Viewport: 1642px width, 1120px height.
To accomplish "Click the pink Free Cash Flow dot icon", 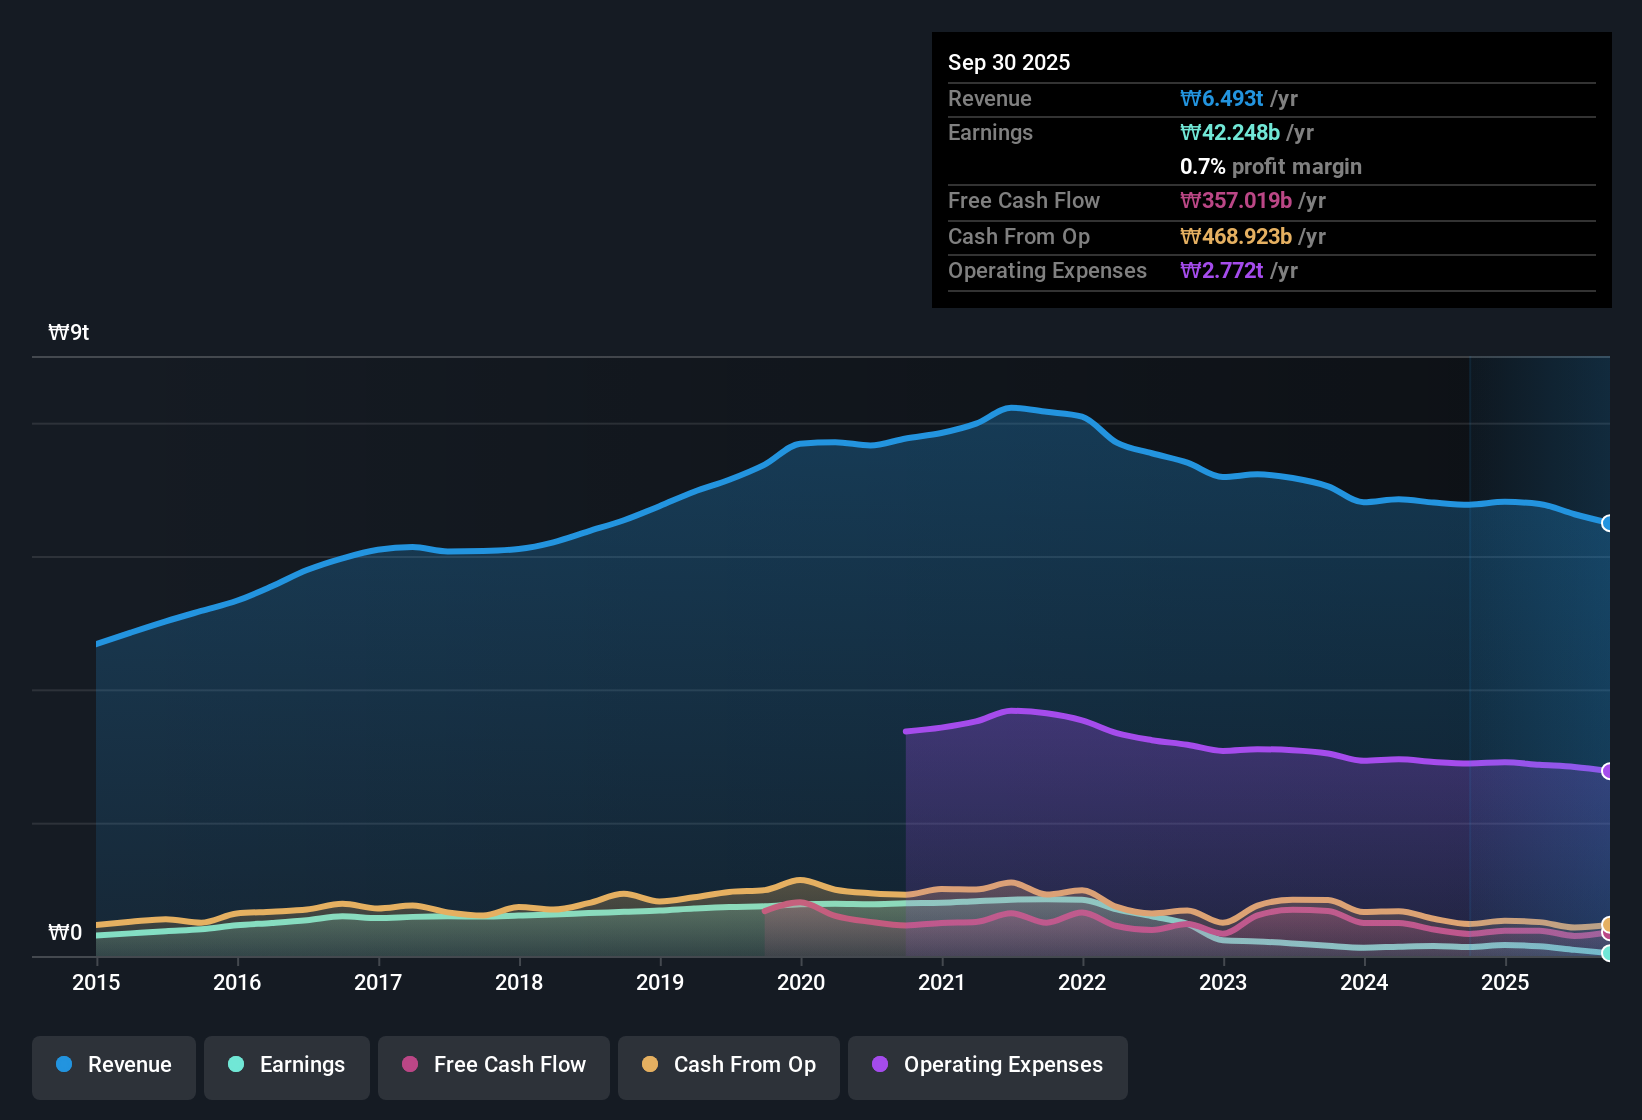I will (x=409, y=1065).
